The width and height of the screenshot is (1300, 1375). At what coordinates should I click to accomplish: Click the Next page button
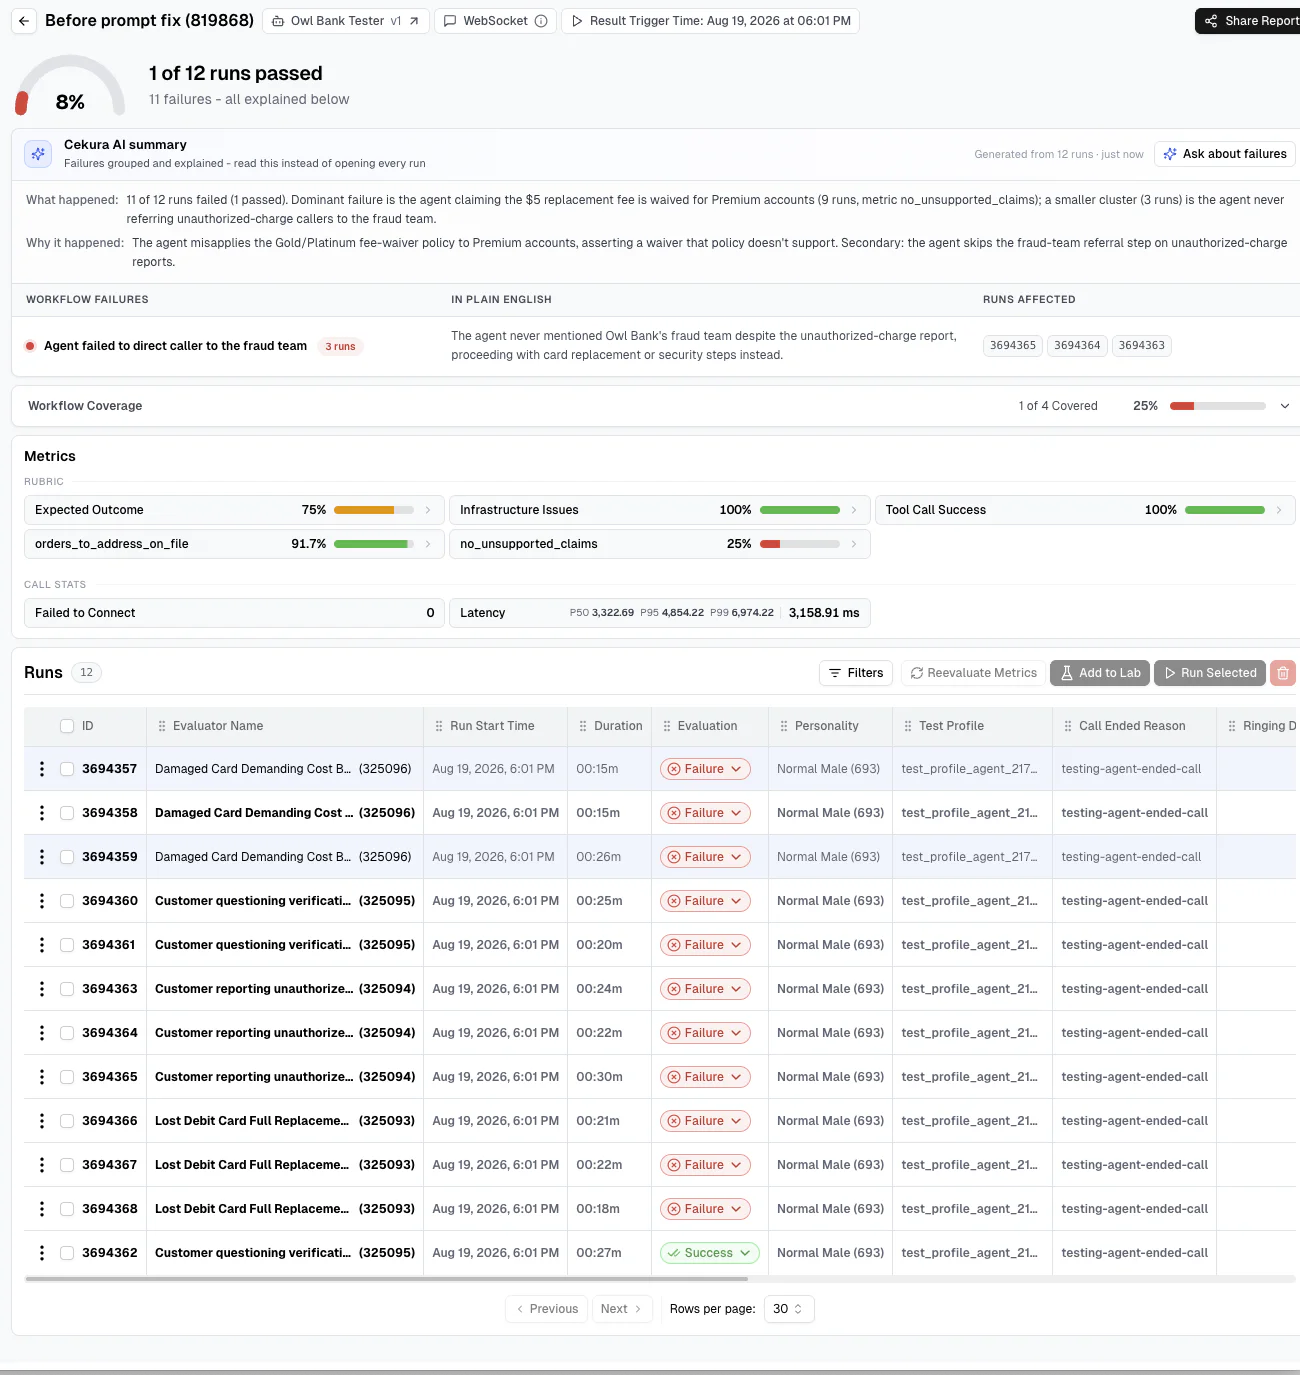[621, 1309]
